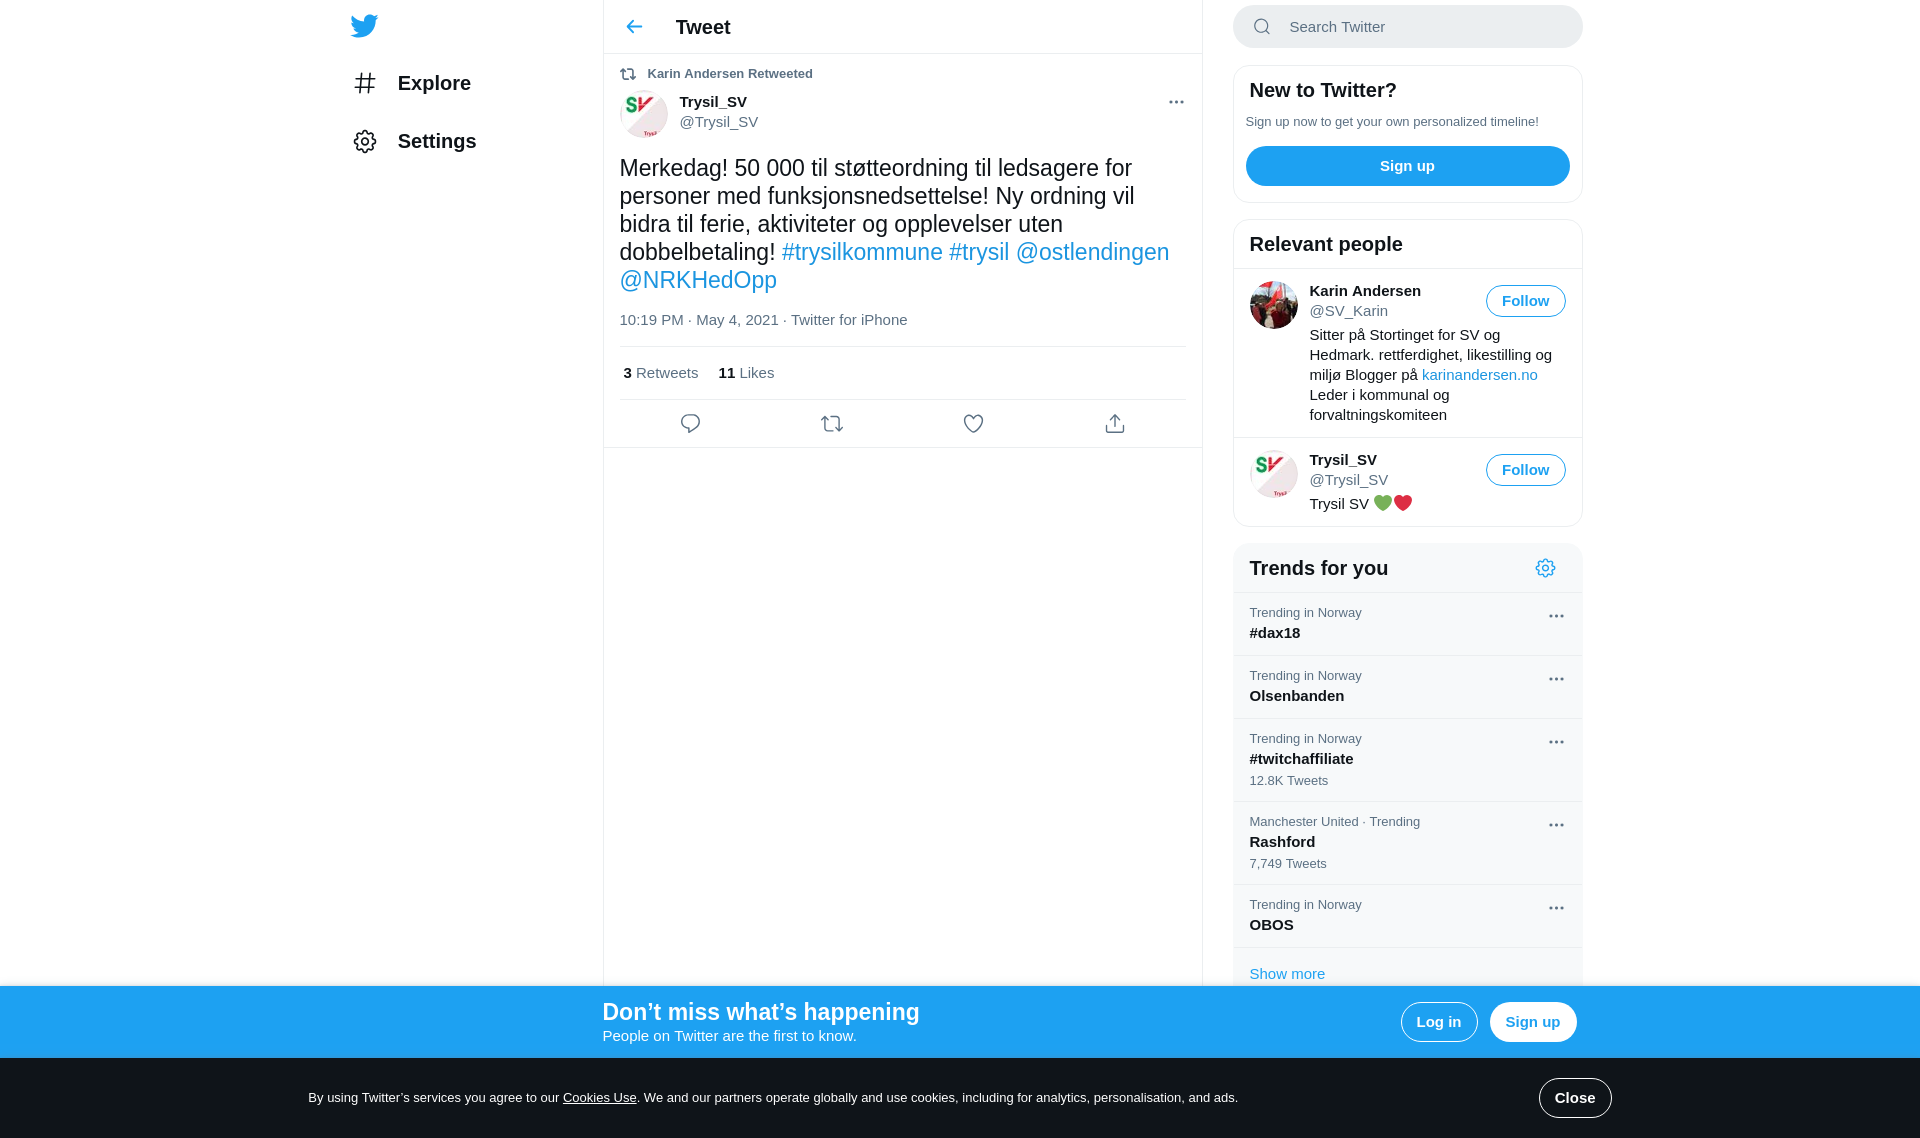Open the tweet's more options menu
1920x1138 pixels.
coord(1176,102)
